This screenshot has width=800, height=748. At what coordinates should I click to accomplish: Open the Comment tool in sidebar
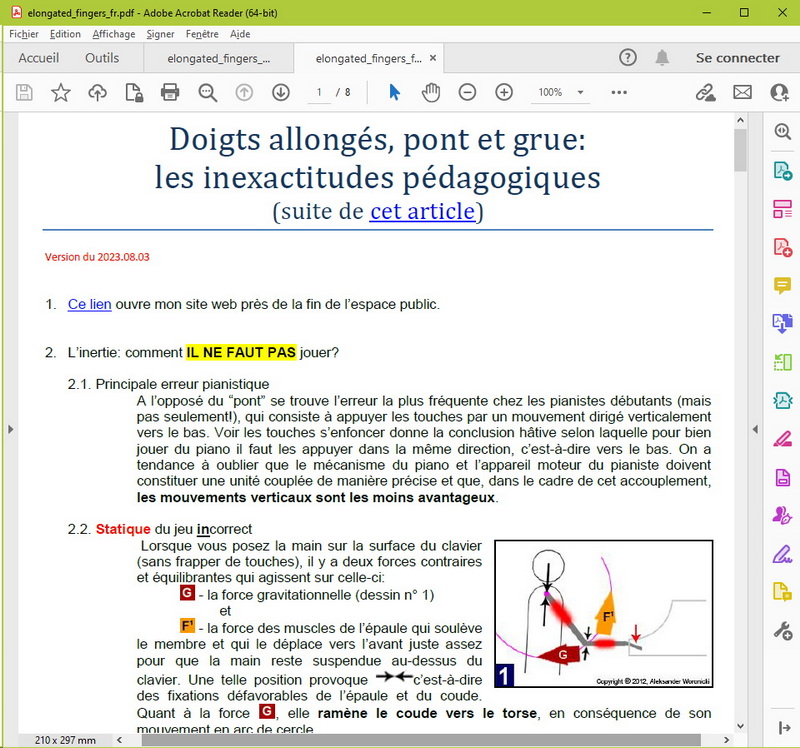click(x=782, y=285)
